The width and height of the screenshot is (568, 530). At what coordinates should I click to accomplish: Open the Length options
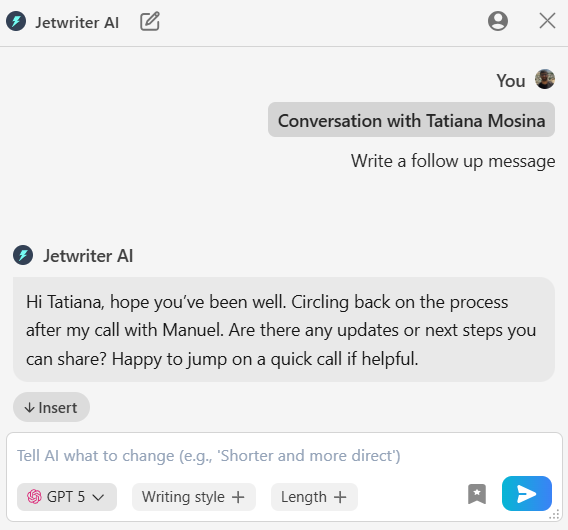(314, 497)
